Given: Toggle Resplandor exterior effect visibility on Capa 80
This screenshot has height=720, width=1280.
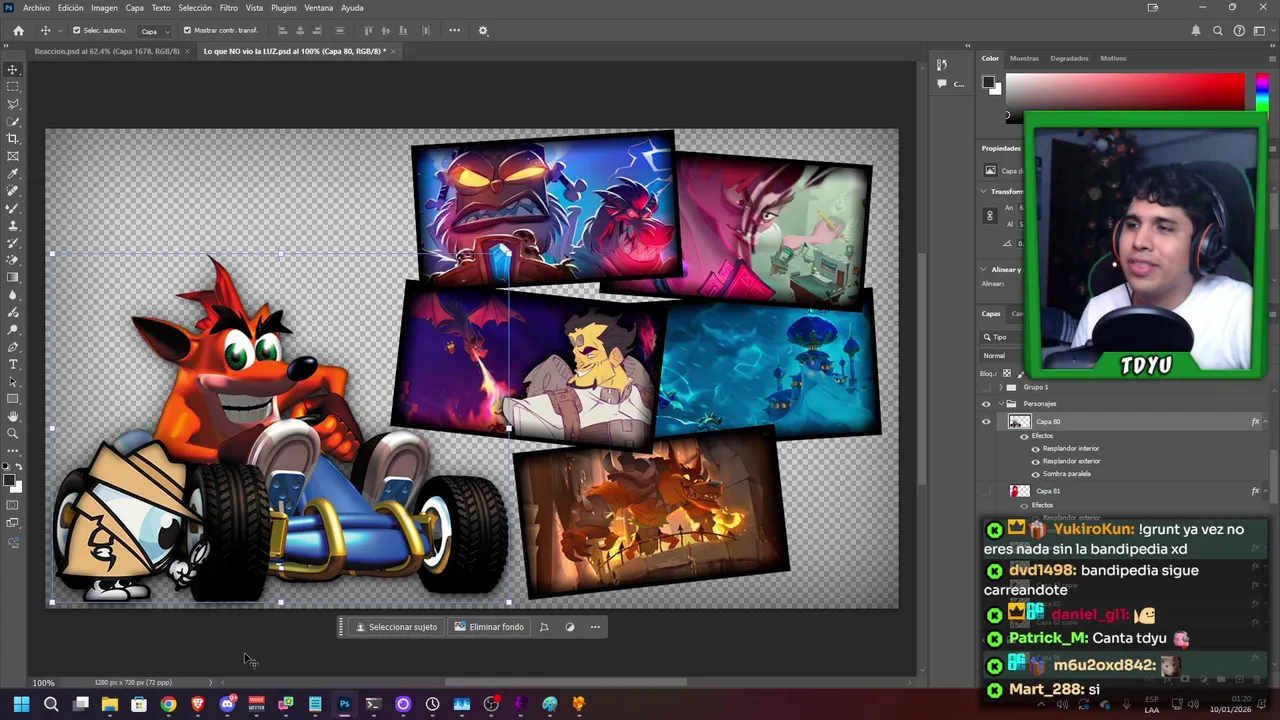Looking at the screenshot, I should coord(1035,461).
